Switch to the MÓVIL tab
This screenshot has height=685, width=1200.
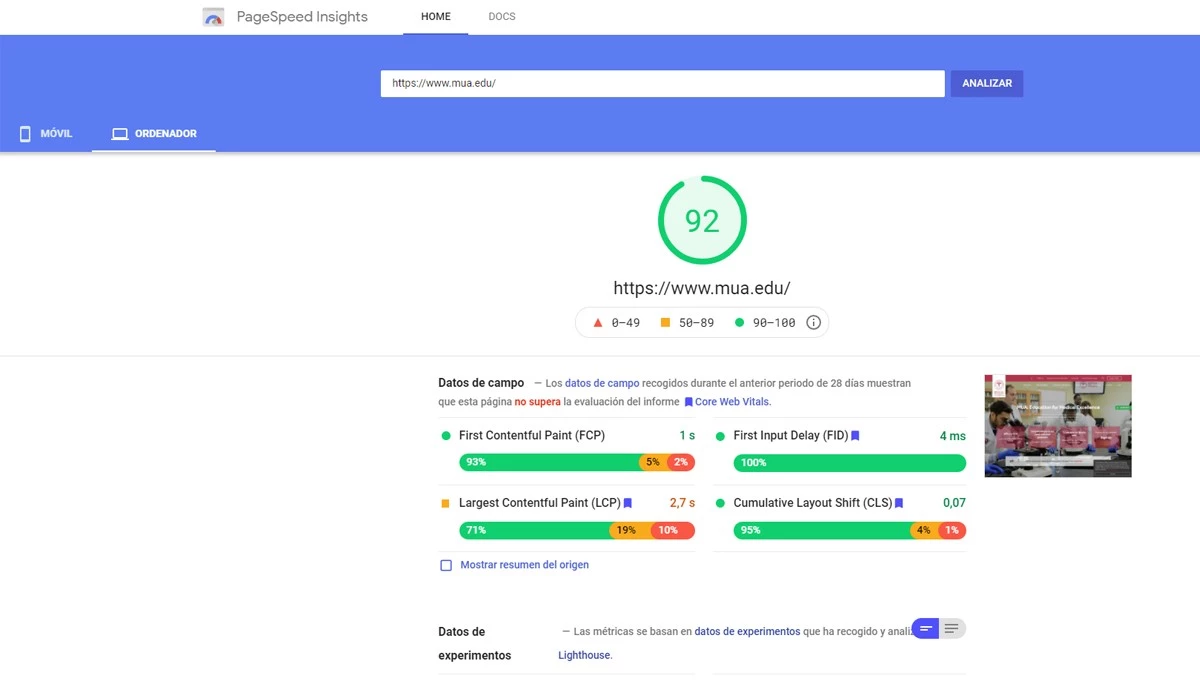point(46,134)
